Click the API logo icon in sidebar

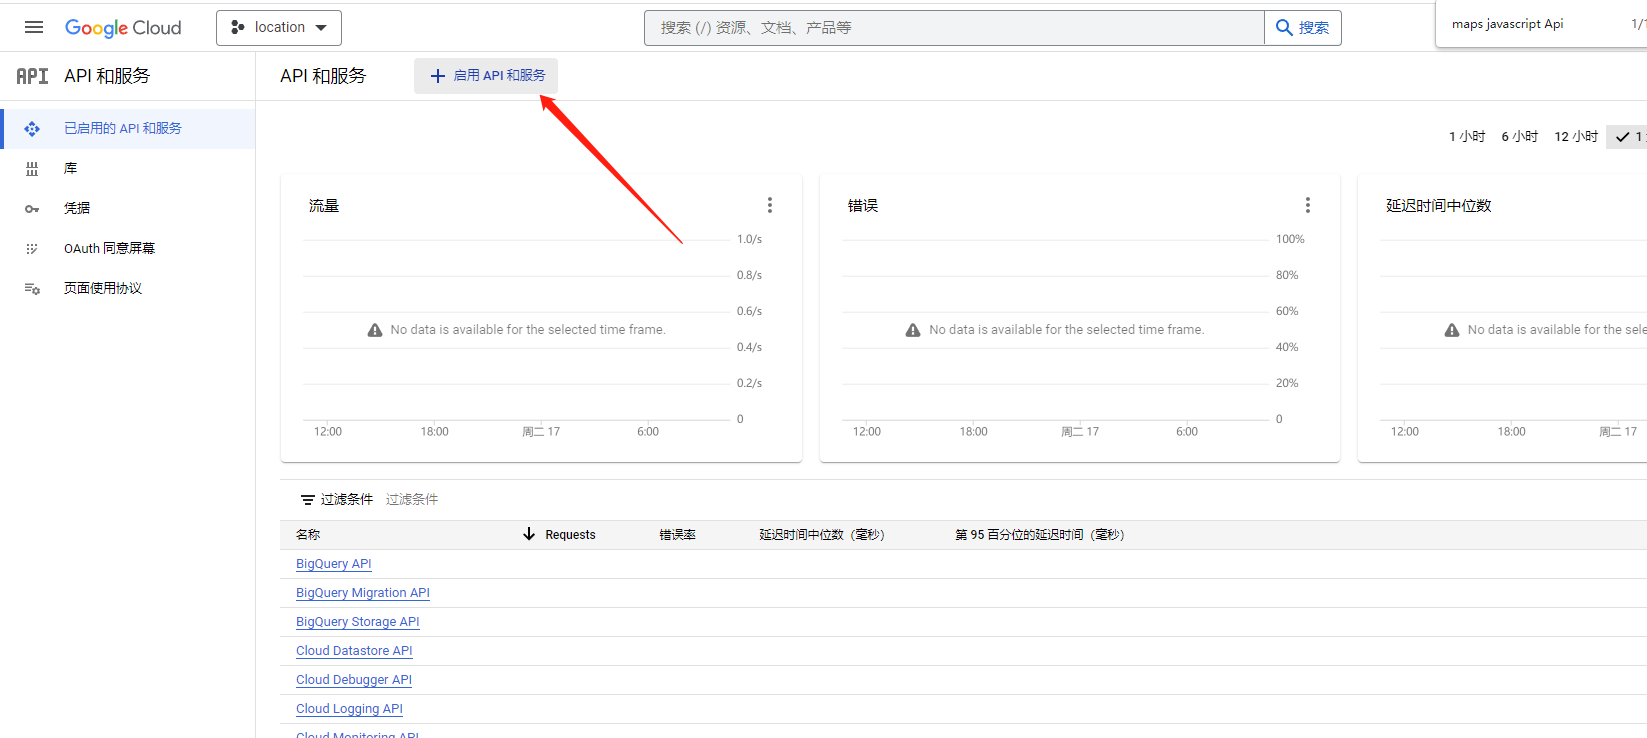pyautogui.click(x=32, y=76)
